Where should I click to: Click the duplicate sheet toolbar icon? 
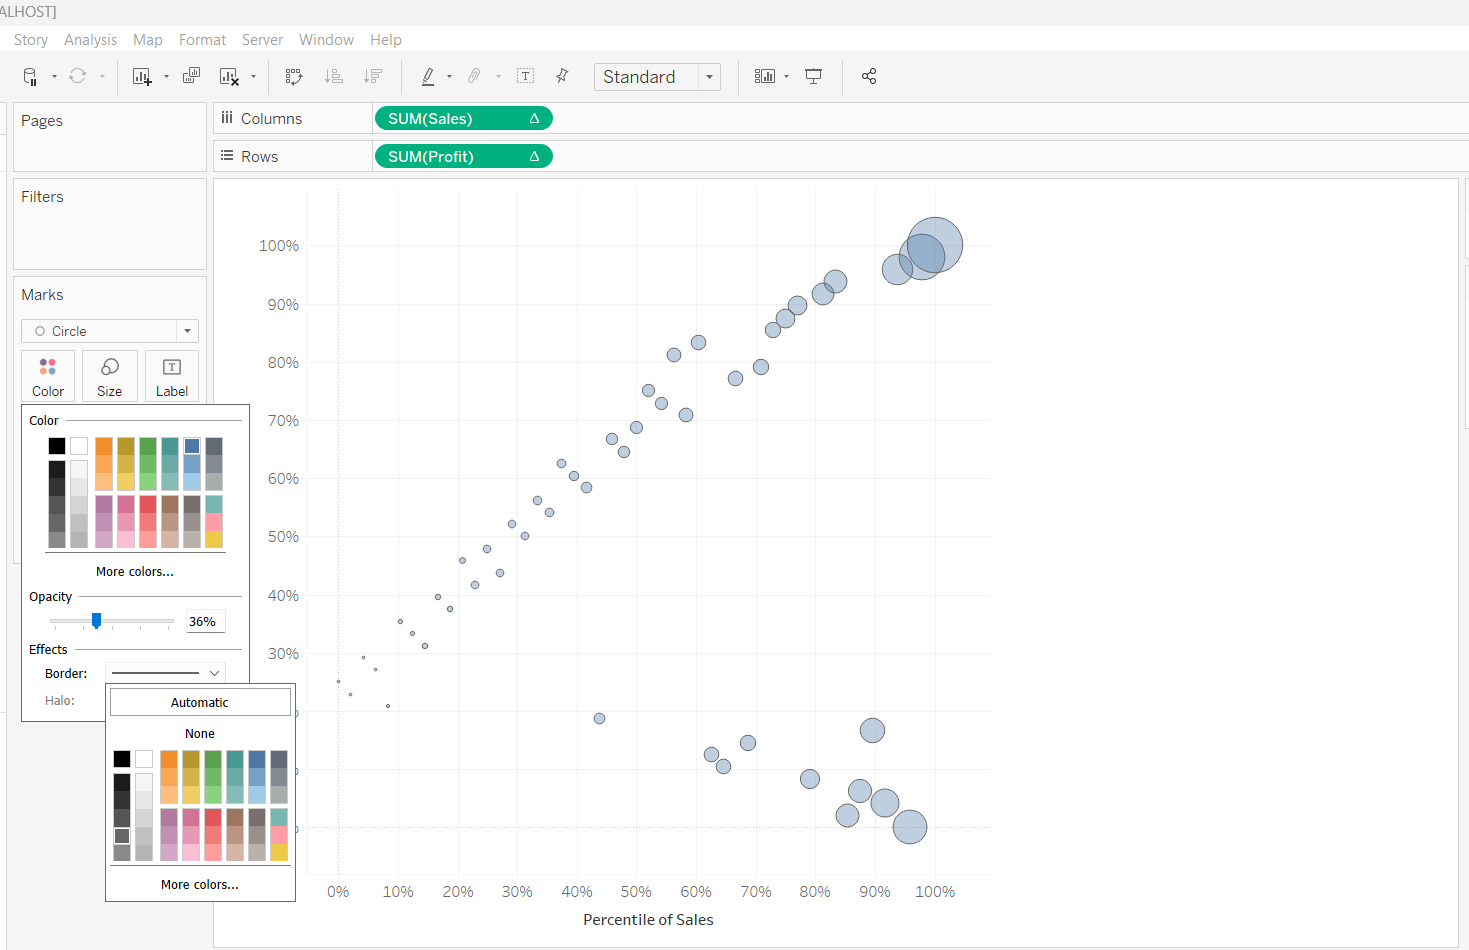point(191,76)
